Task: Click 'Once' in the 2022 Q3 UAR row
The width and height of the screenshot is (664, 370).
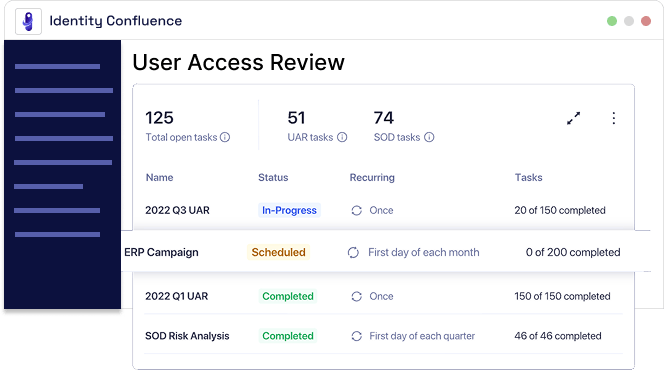Action: tap(381, 210)
